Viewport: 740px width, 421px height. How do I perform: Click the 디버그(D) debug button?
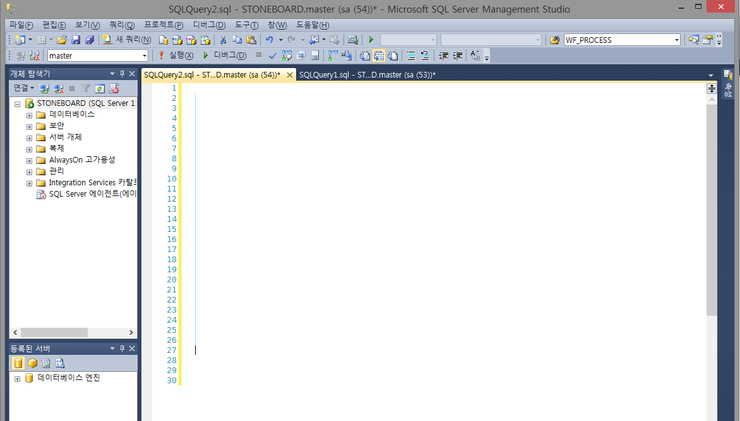[225, 56]
